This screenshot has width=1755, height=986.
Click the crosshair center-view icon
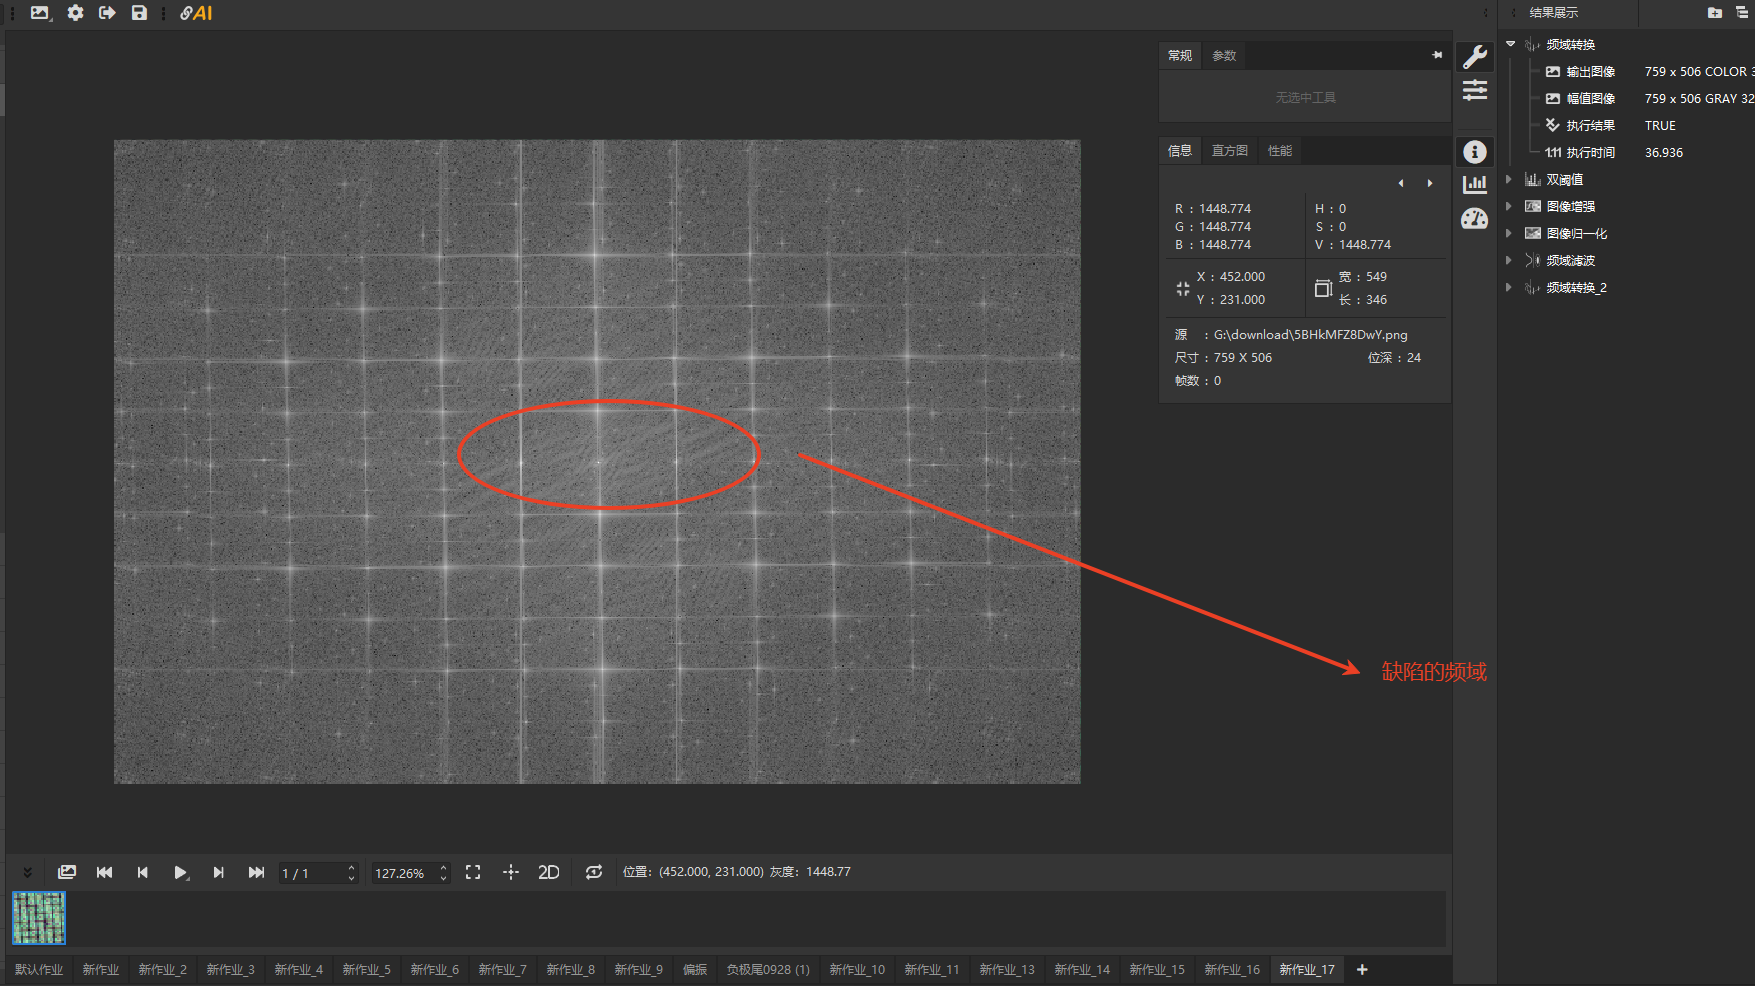pos(511,872)
